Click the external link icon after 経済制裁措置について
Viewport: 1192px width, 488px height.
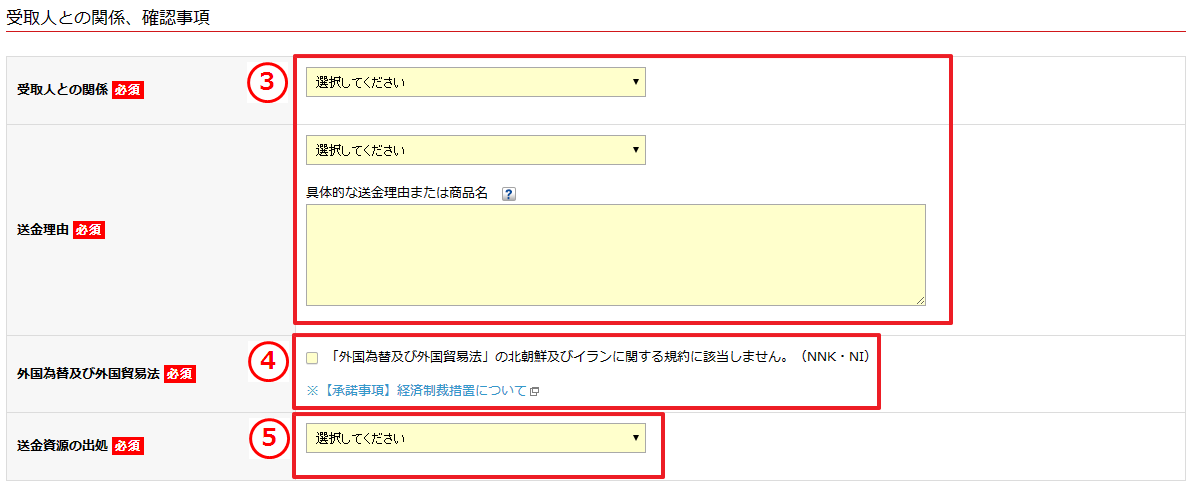coord(535,391)
